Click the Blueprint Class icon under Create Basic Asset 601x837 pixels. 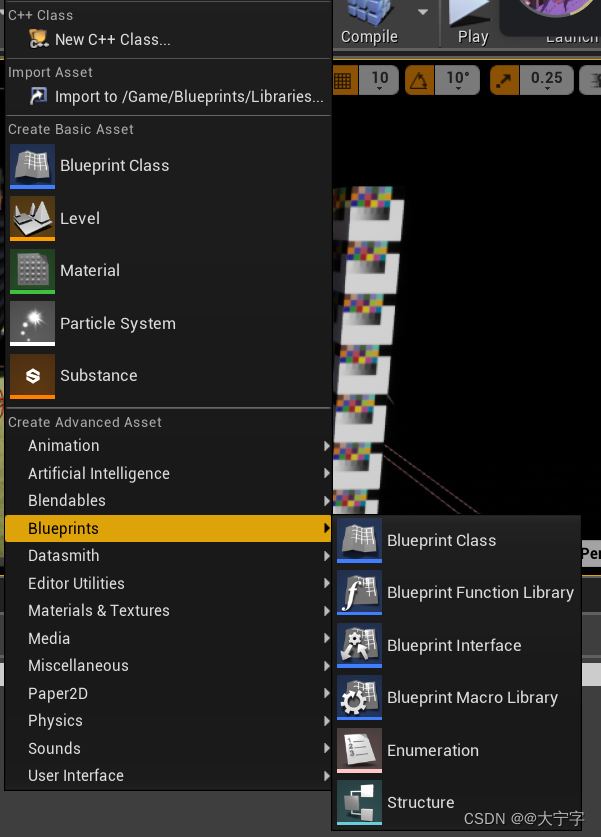coord(33,166)
